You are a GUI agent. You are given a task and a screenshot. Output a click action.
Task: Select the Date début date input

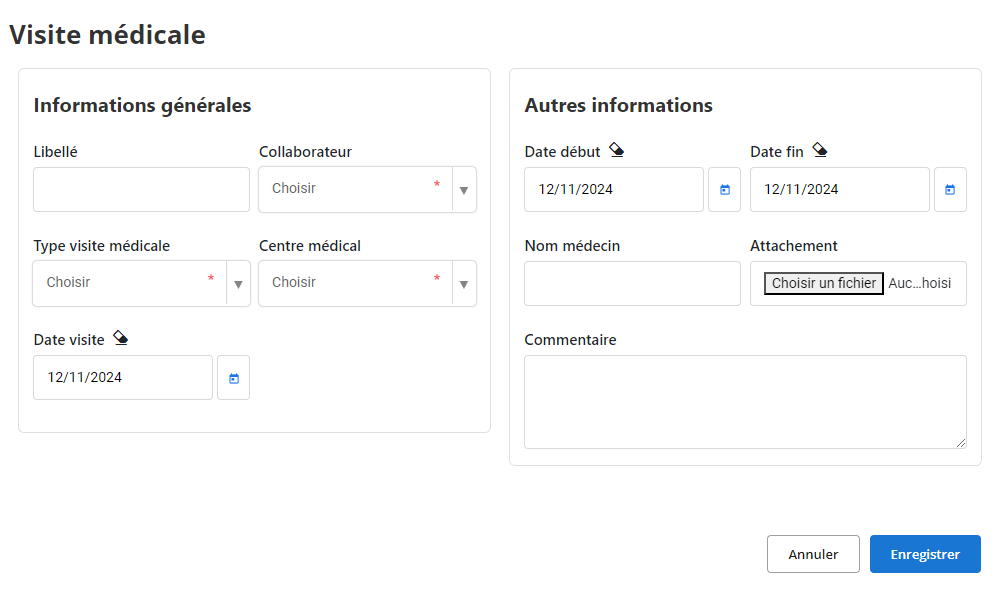click(x=614, y=190)
